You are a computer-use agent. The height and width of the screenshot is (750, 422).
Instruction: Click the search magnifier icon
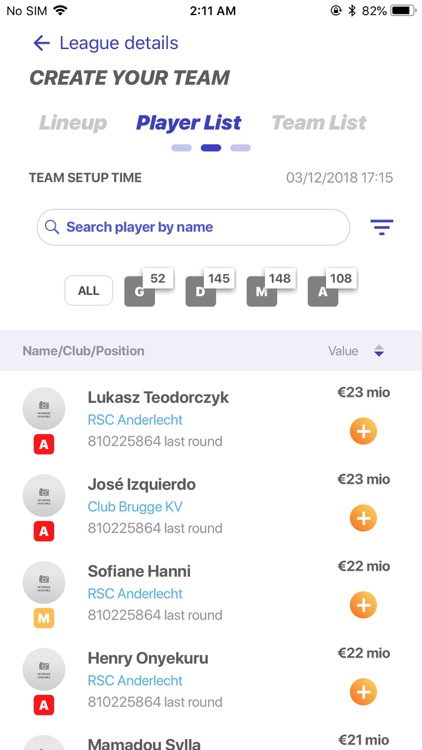pyautogui.click(x=52, y=227)
